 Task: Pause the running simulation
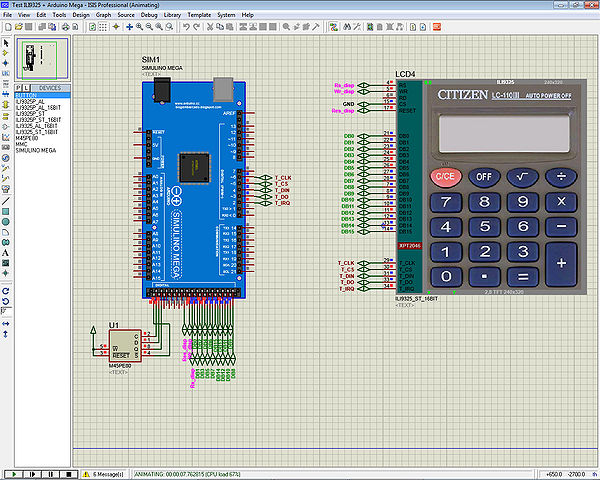[50, 474]
